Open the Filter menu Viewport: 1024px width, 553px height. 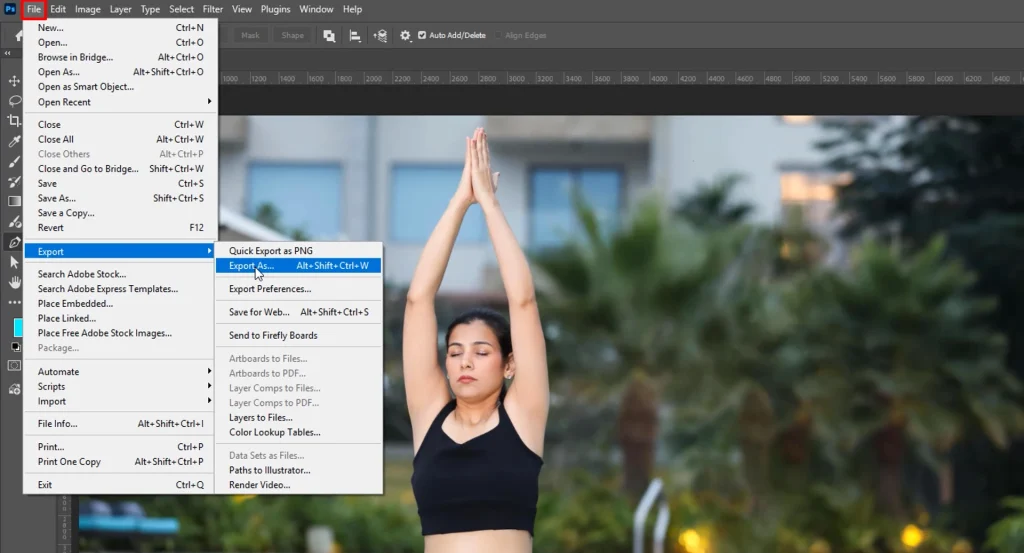pyautogui.click(x=212, y=9)
